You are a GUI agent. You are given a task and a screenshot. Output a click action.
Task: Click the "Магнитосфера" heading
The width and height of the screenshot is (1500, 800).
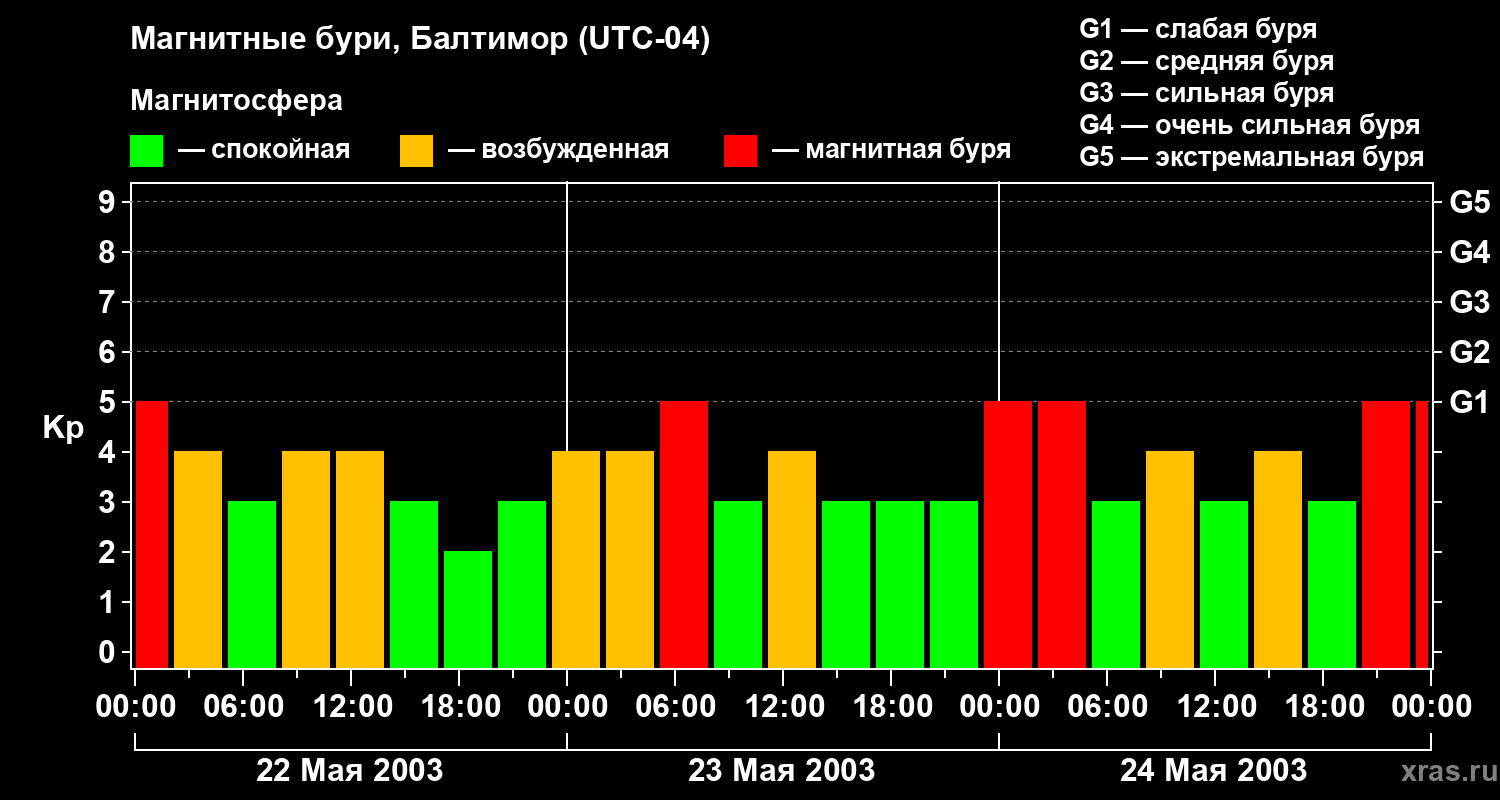(236, 101)
